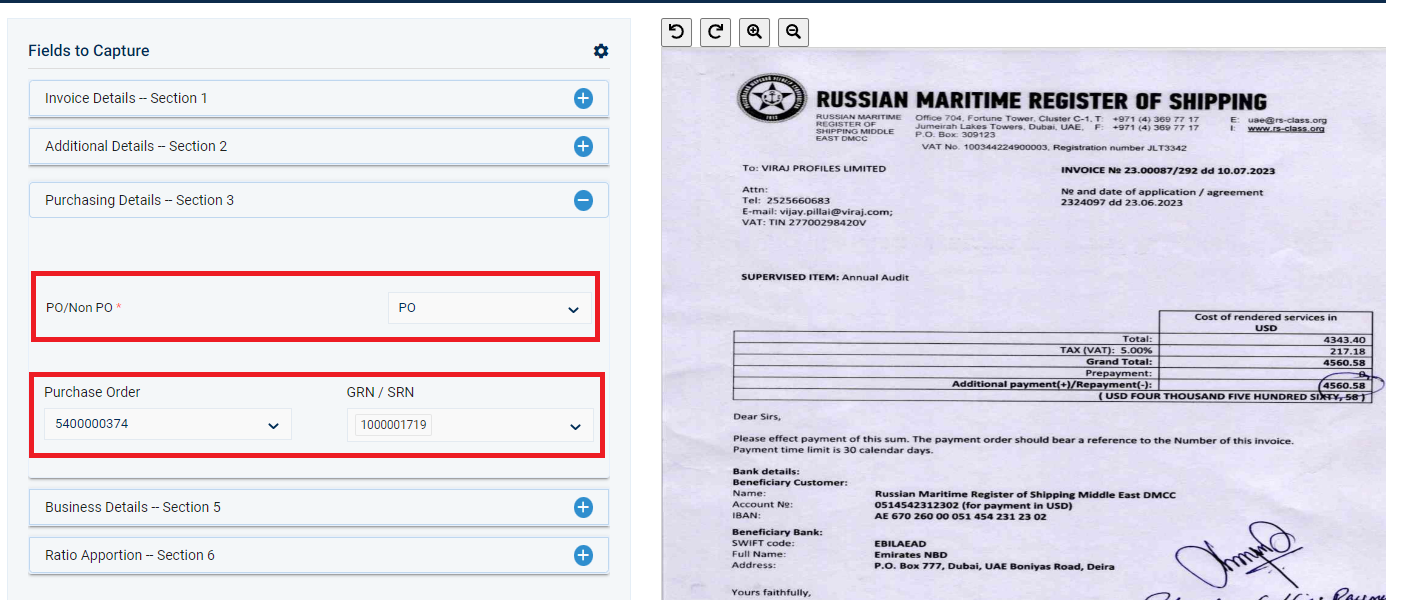Select the 1000001719 GRN tag
Image resolution: width=1404 pixels, height=600 pixels.
[393, 425]
